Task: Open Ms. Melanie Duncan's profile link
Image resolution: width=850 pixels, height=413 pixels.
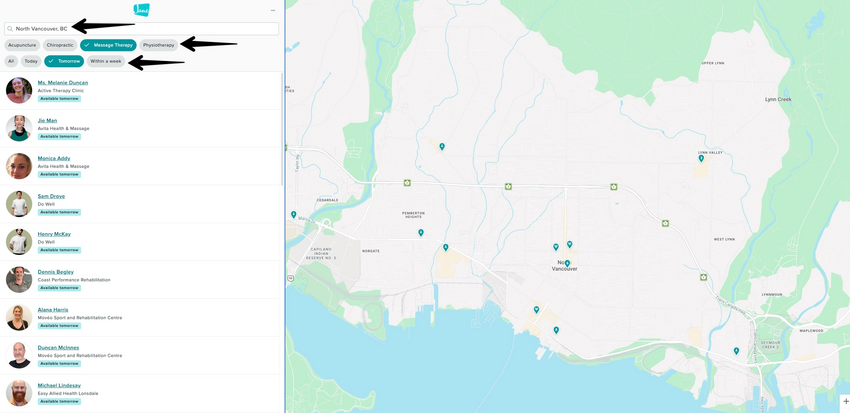Action: [x=63, y=83]
